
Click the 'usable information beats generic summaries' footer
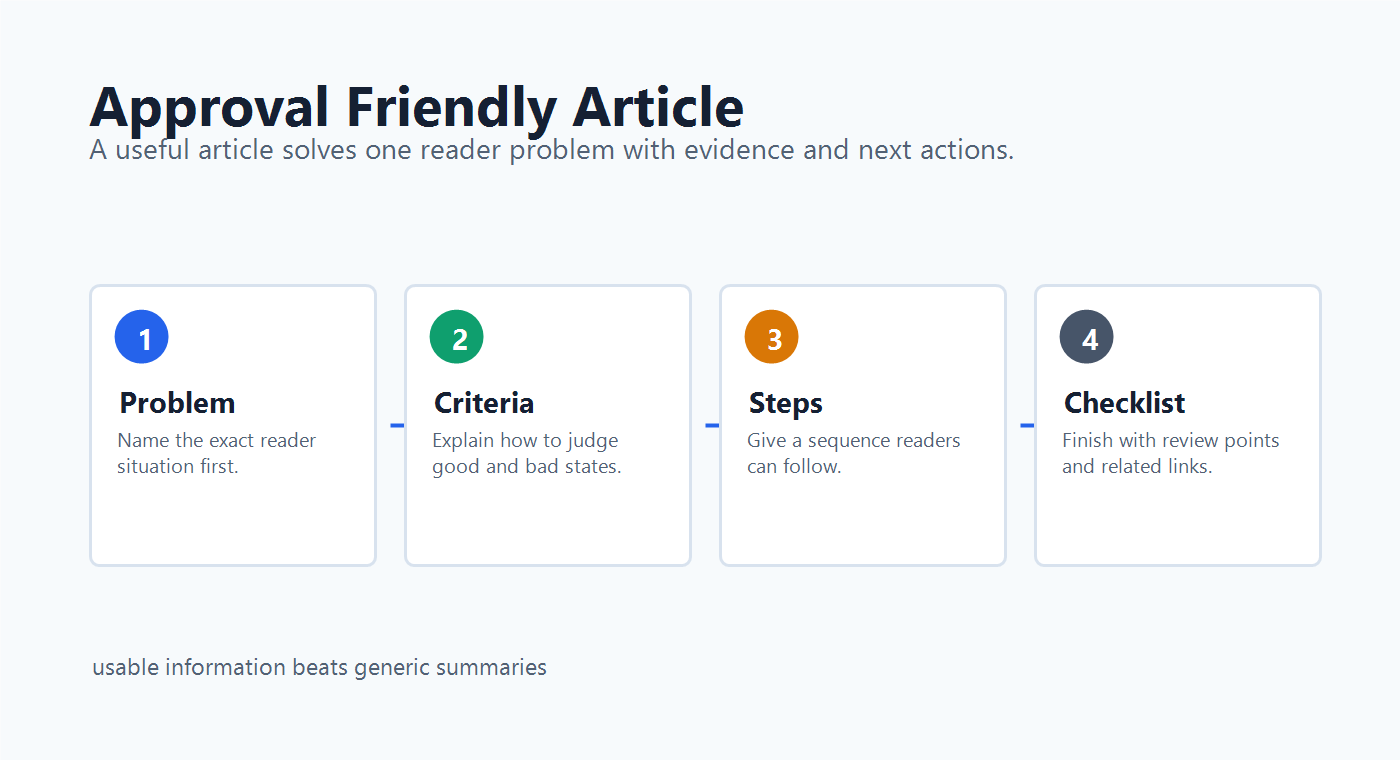(x=320, y=667)
